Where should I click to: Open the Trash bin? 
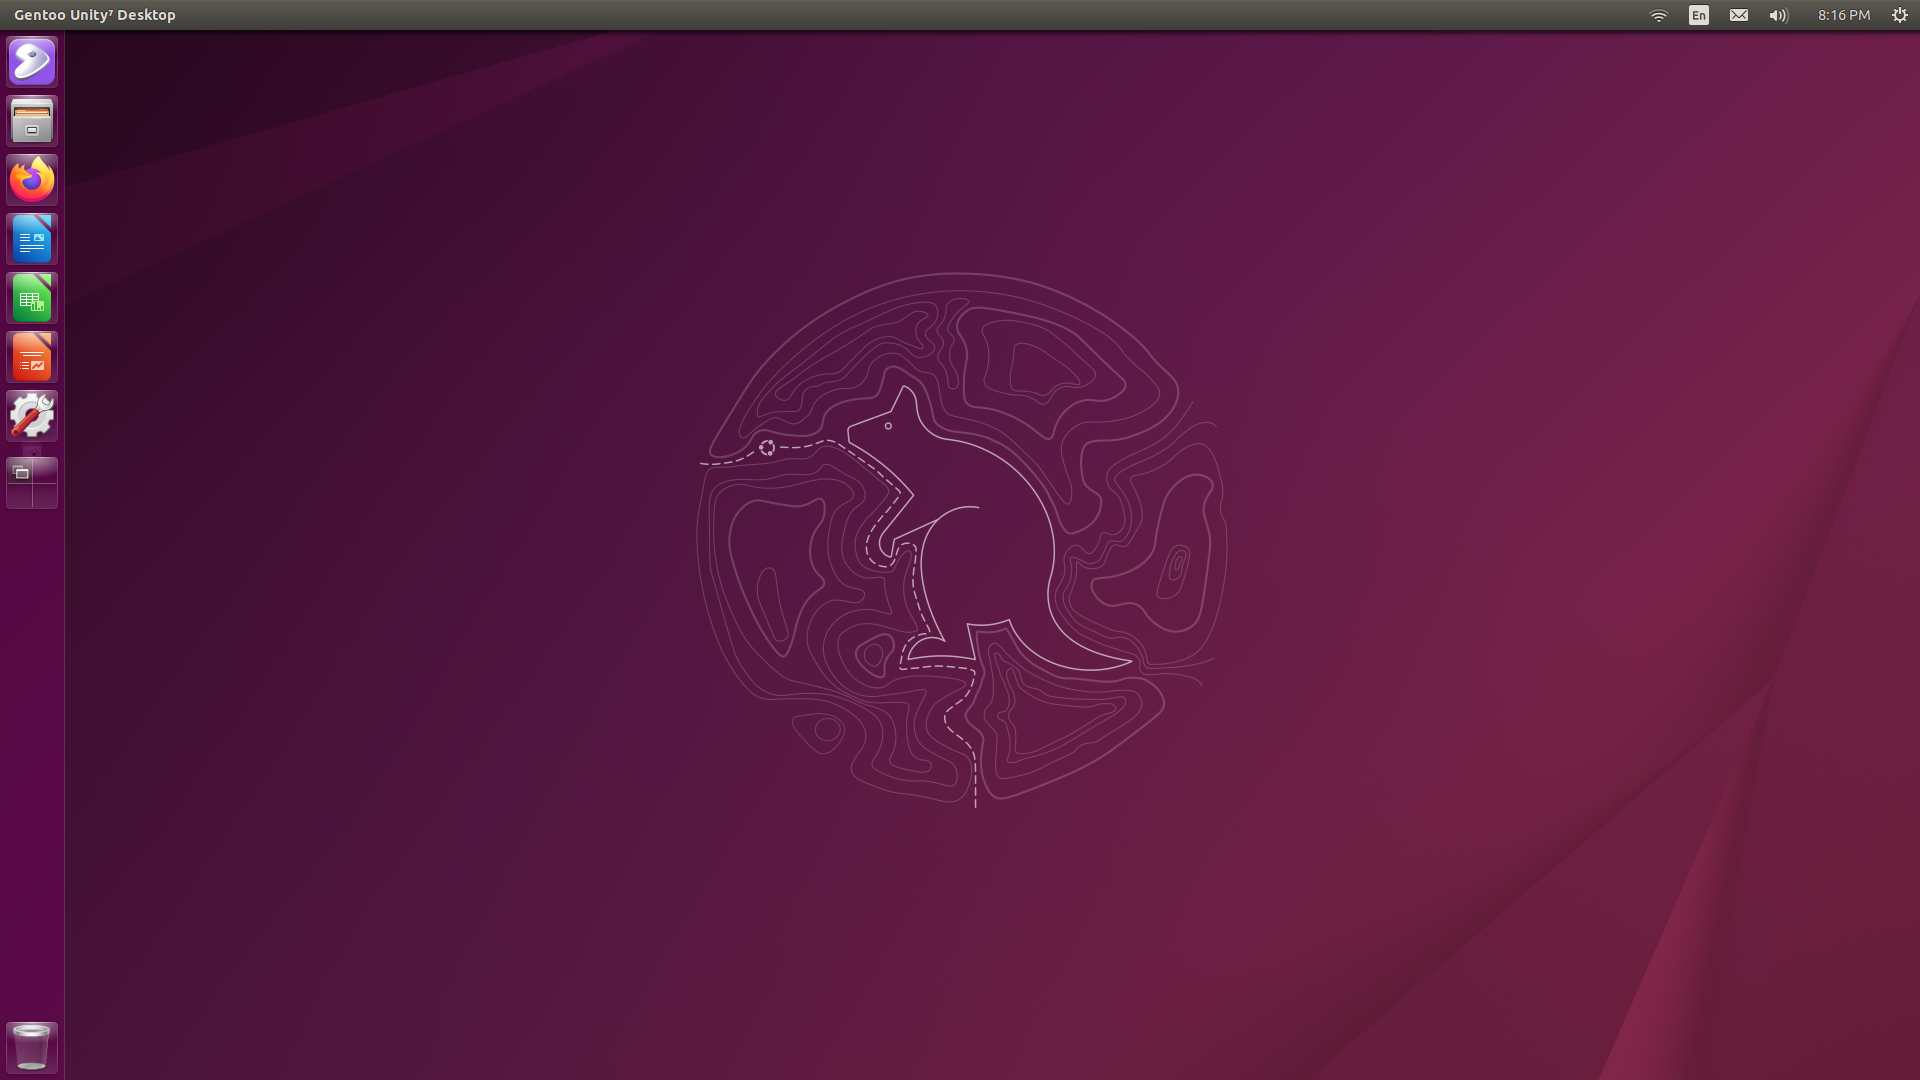[32, 1047]
